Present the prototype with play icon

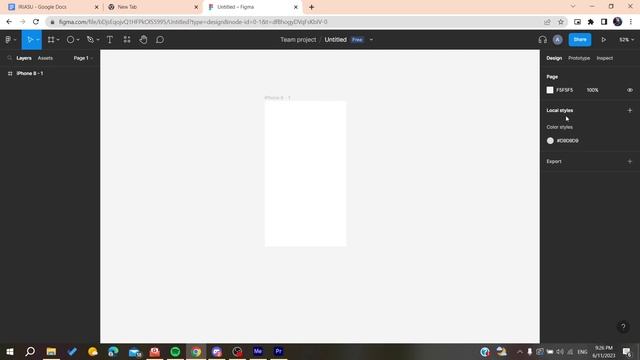603,40
